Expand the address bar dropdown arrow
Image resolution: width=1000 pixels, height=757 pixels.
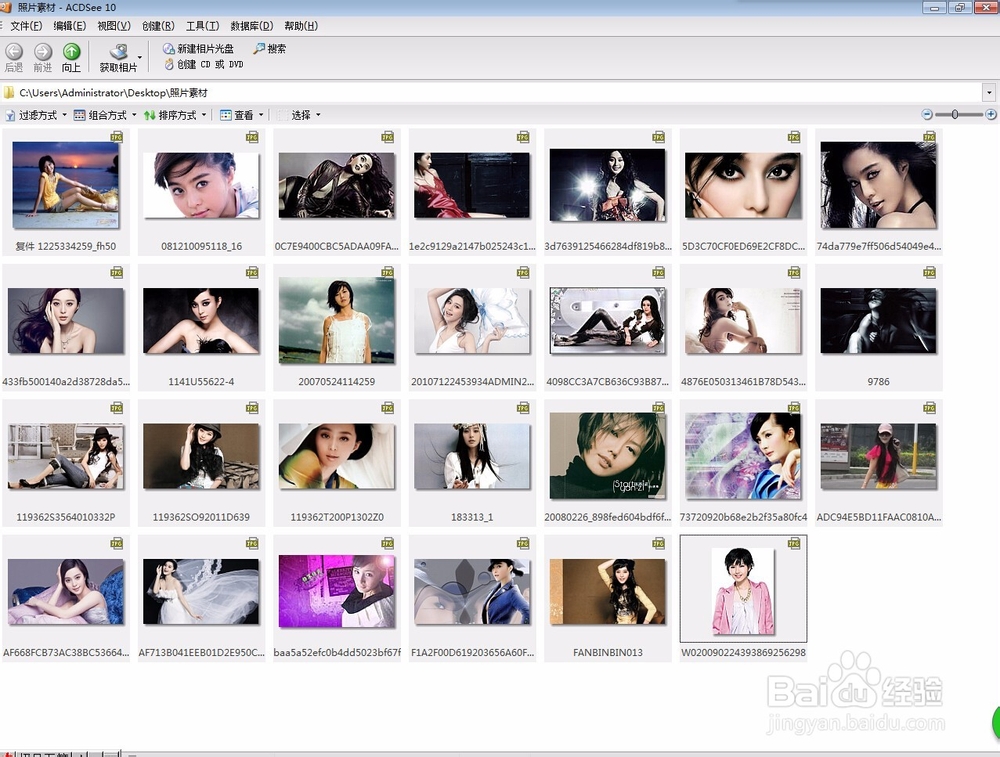click(989, 92)
